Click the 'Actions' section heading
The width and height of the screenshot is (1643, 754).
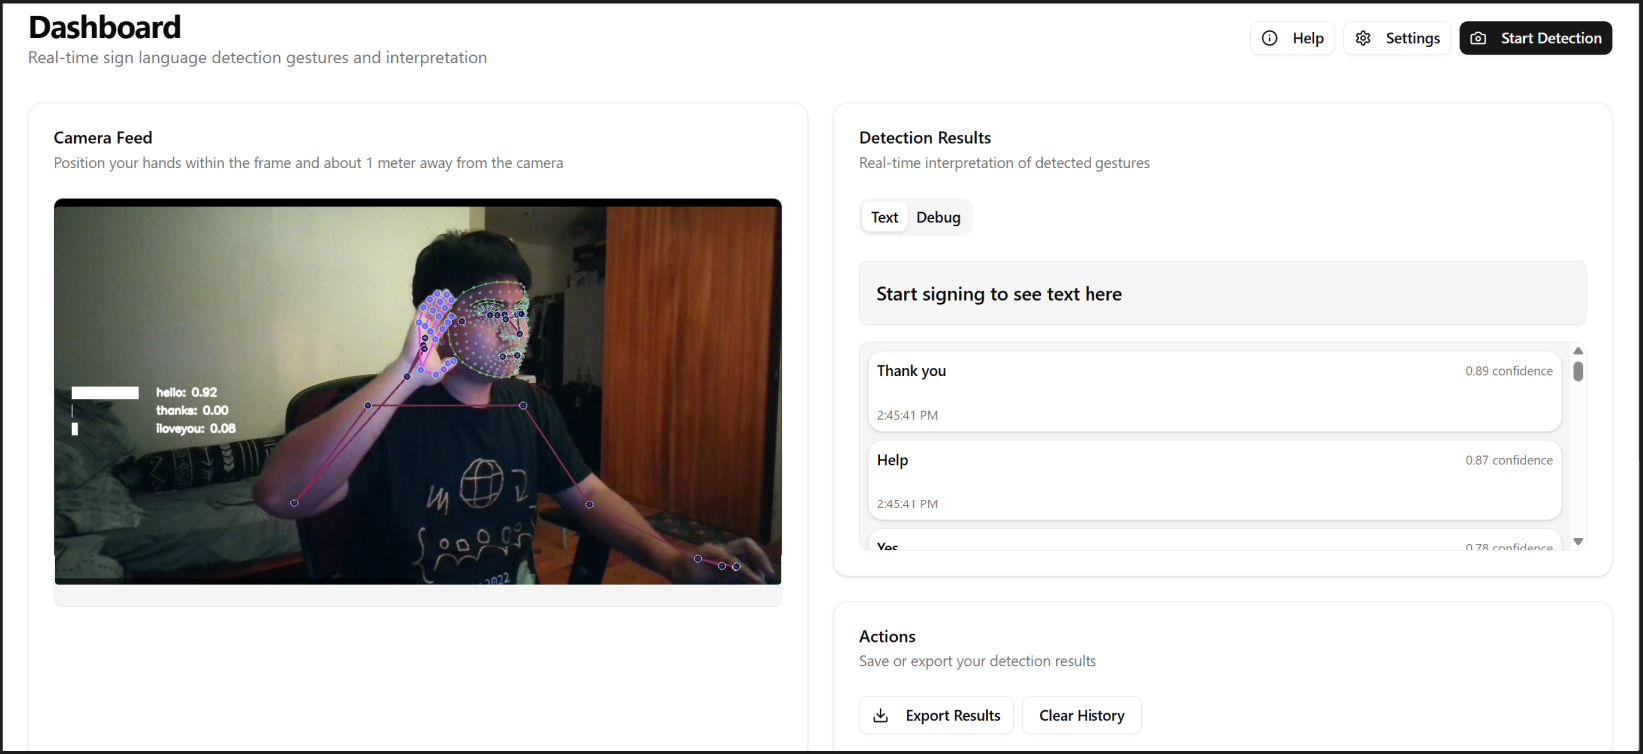tap(887, 637)
